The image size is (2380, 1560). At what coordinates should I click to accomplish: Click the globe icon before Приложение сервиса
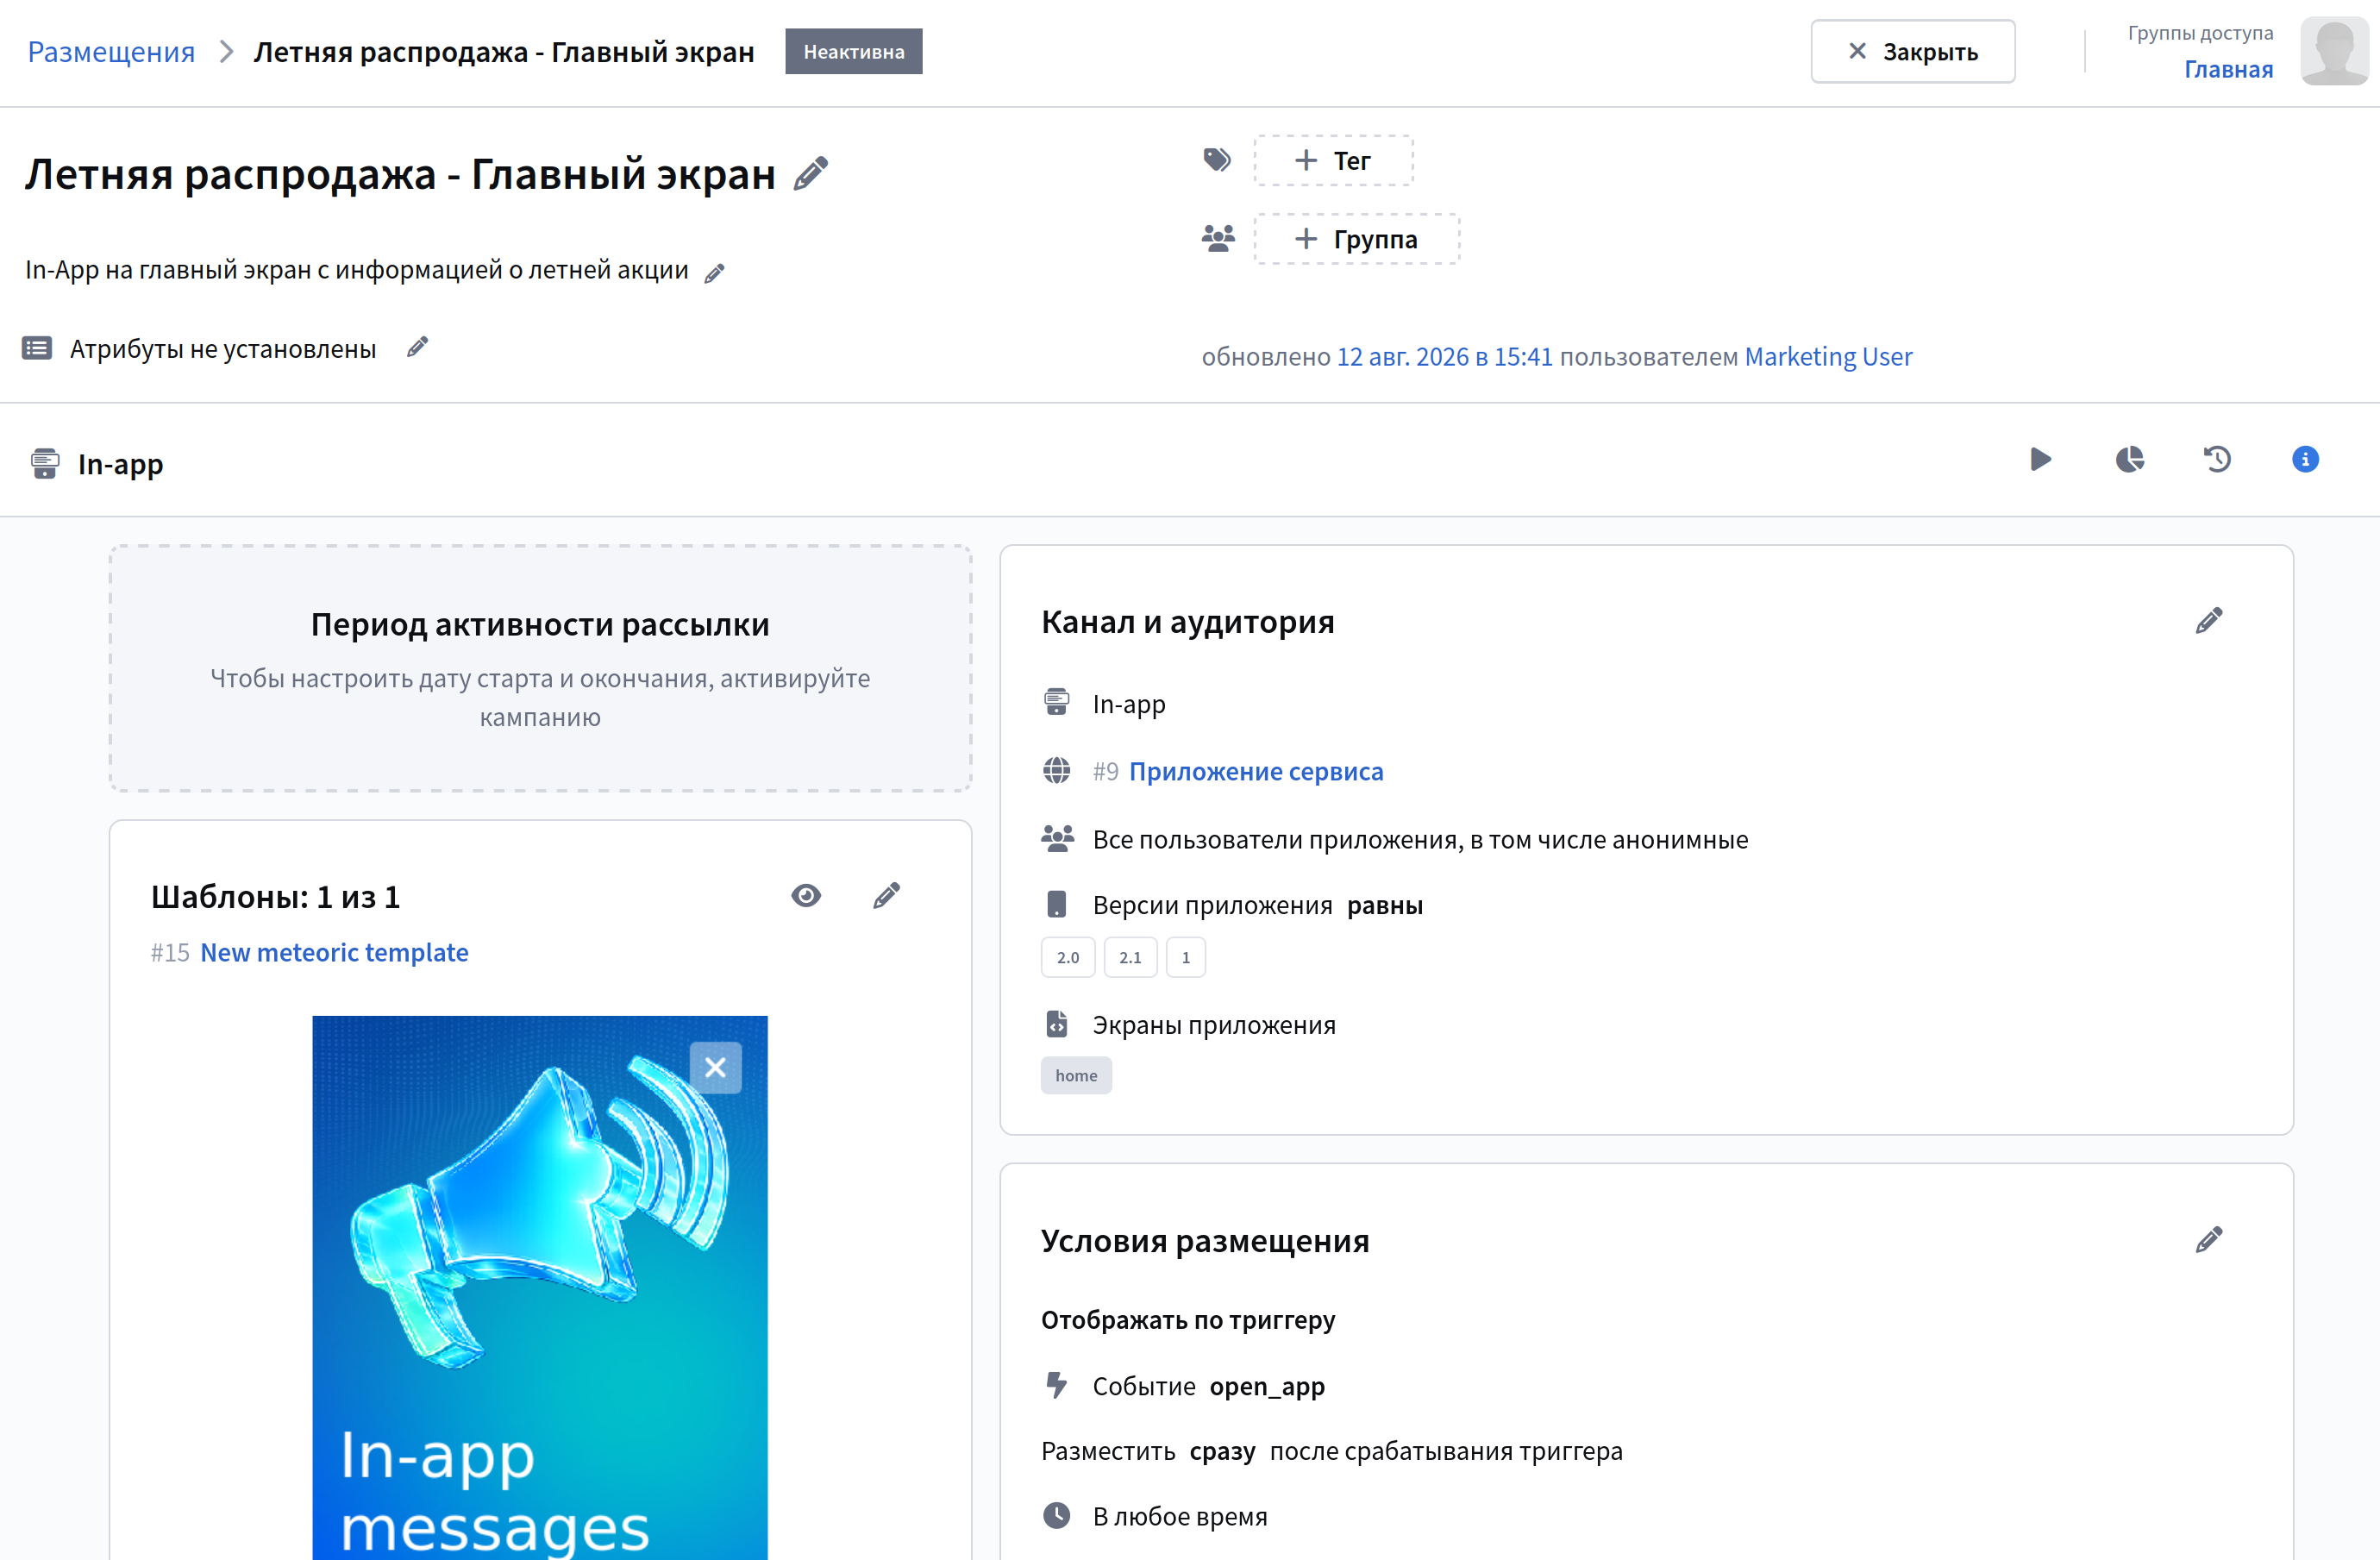click(1056, 771)
